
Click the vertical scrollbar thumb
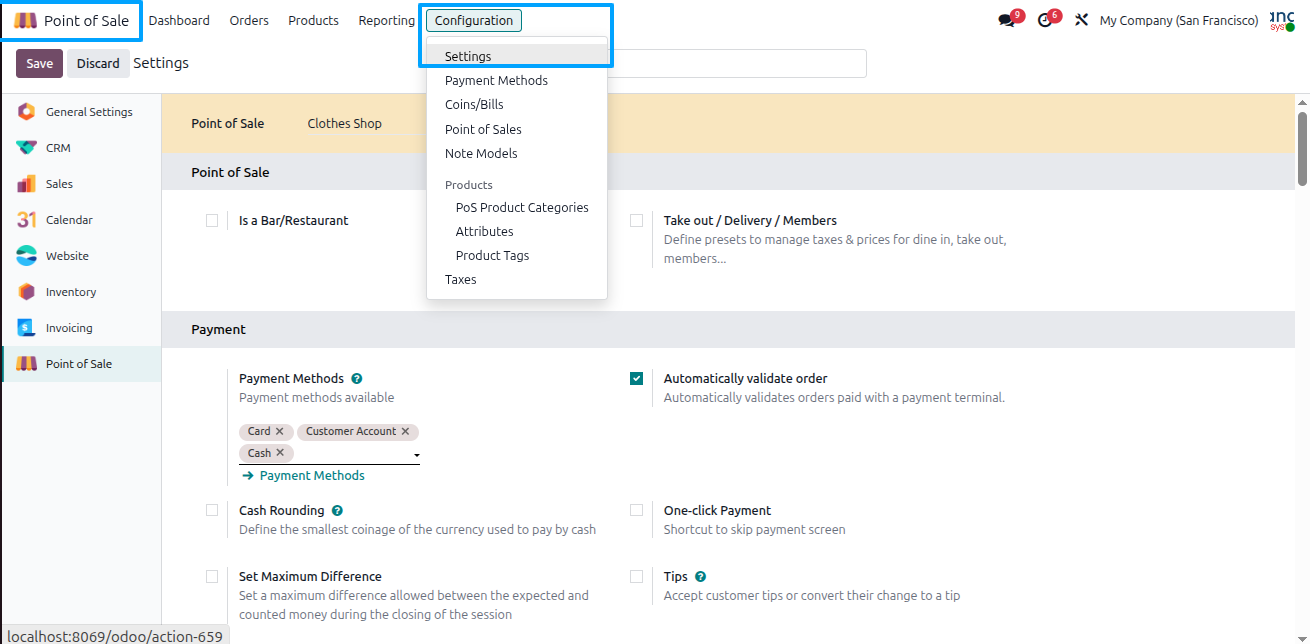[x=1302, y=148]
